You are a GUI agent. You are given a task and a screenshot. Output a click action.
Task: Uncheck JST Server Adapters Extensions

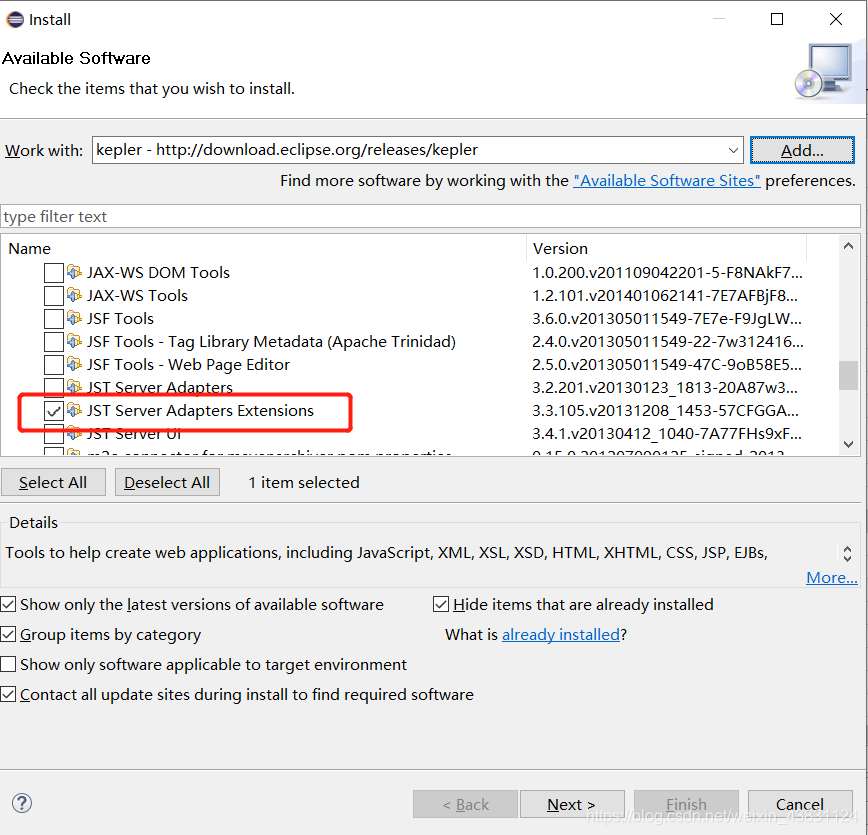[53, 411]
